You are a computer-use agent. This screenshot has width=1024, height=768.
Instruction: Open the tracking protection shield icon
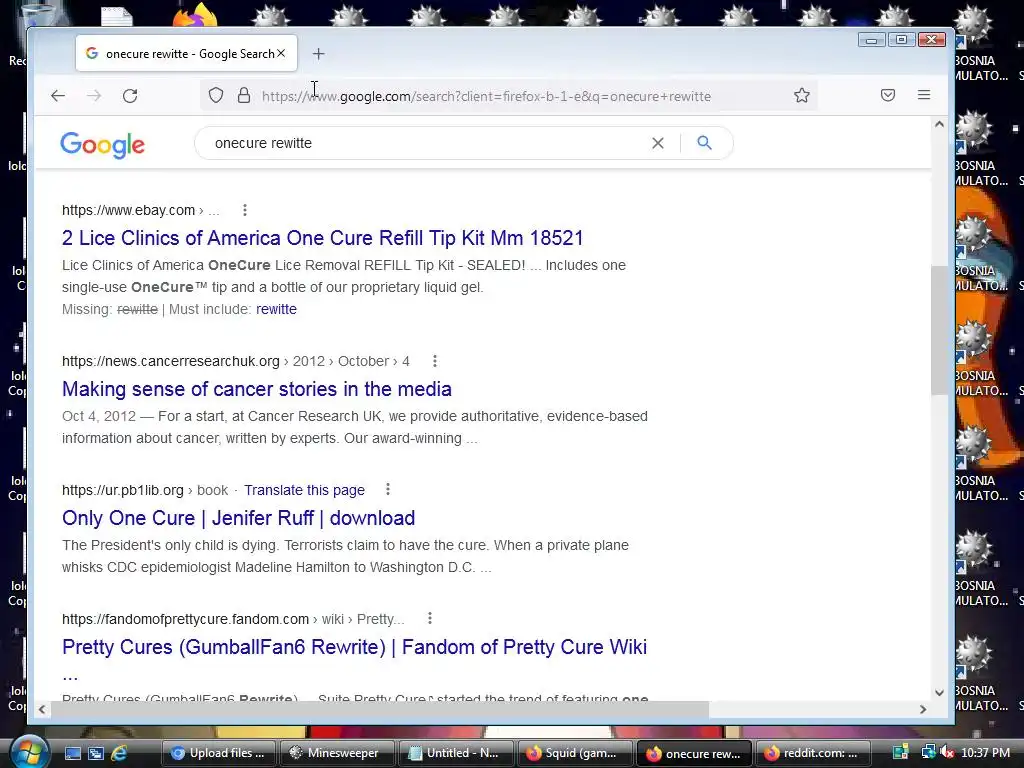click(216, 96)
